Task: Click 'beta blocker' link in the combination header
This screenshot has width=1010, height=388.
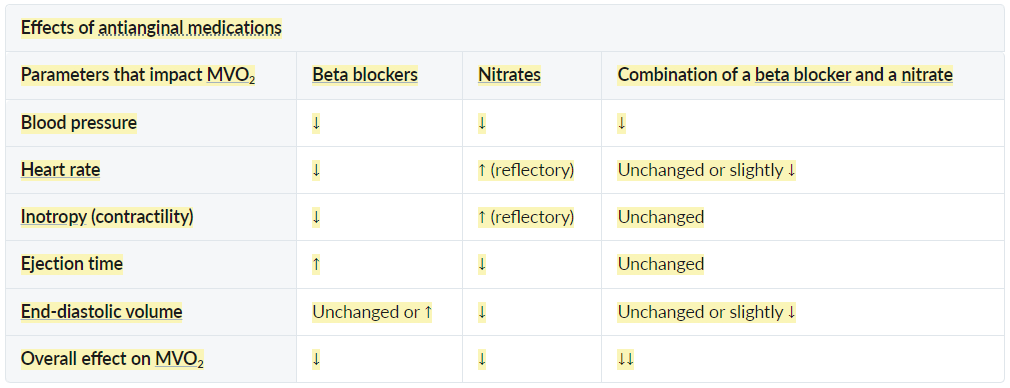Action: click(x=803, y=75)
